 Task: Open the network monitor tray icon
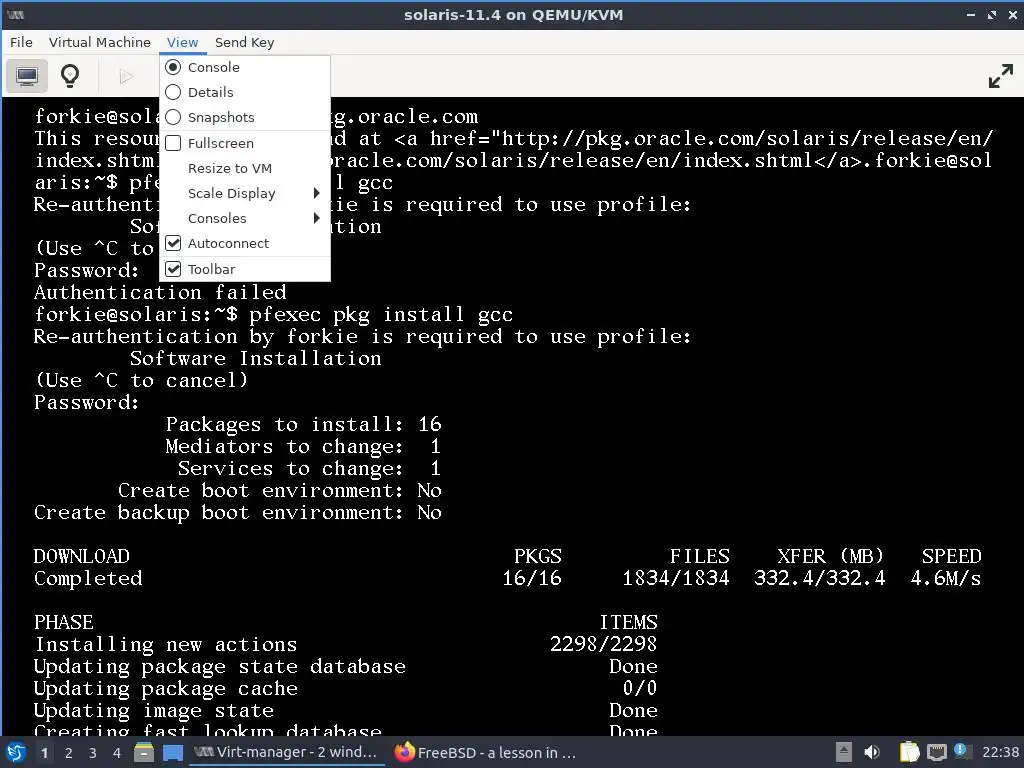[936, 752]
